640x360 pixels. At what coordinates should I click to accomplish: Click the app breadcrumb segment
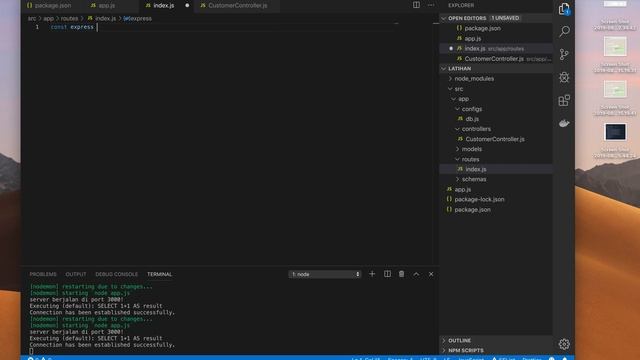click(49, 18)
